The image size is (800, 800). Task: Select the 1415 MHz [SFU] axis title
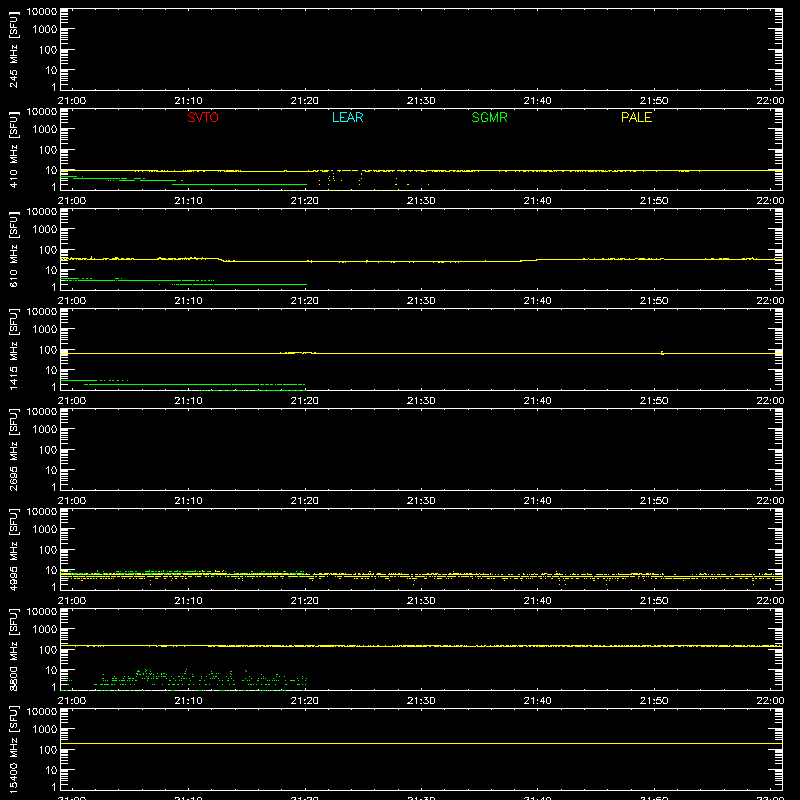tap(14, 349)
